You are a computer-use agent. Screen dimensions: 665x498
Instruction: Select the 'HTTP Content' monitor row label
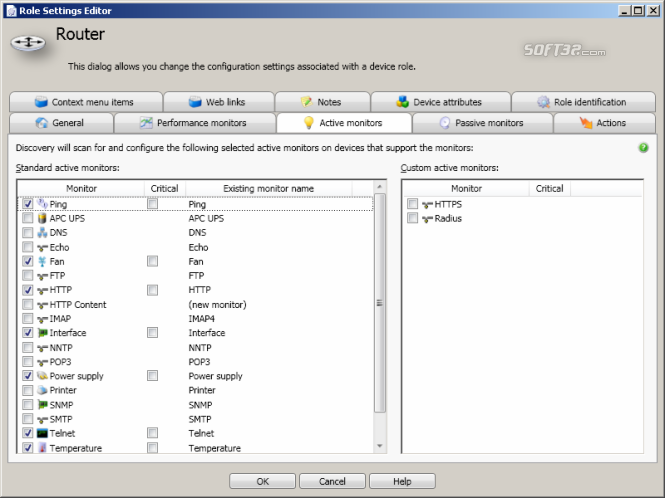click(78, 305)
